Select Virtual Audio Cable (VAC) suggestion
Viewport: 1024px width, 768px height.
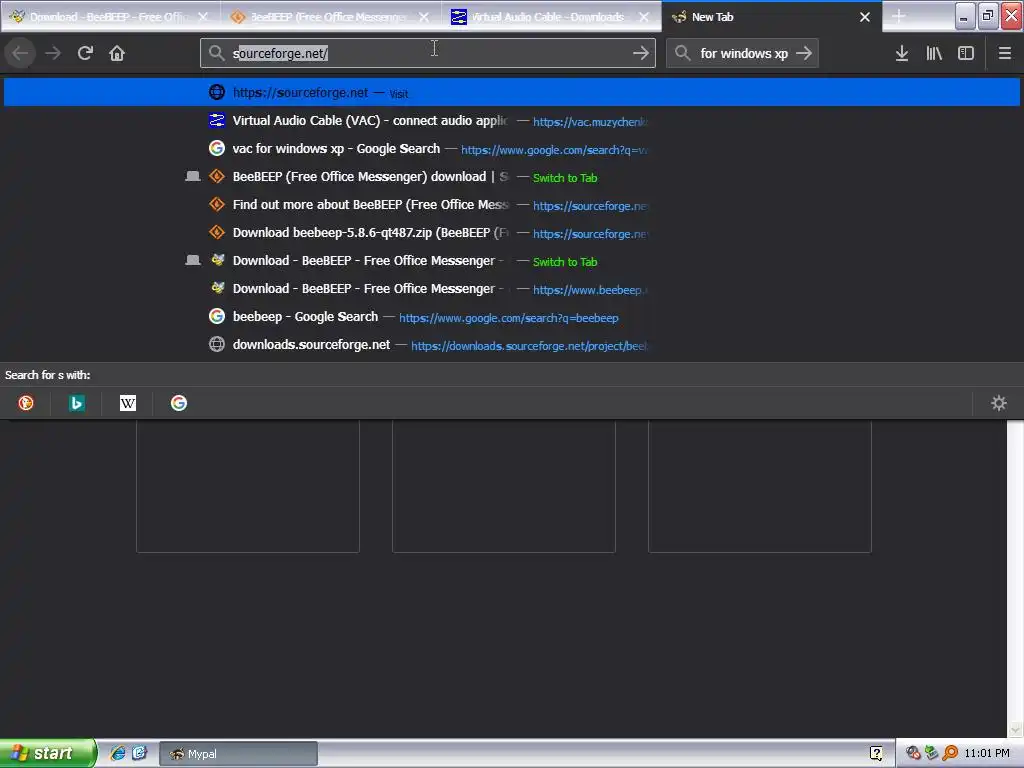point(512,120)
